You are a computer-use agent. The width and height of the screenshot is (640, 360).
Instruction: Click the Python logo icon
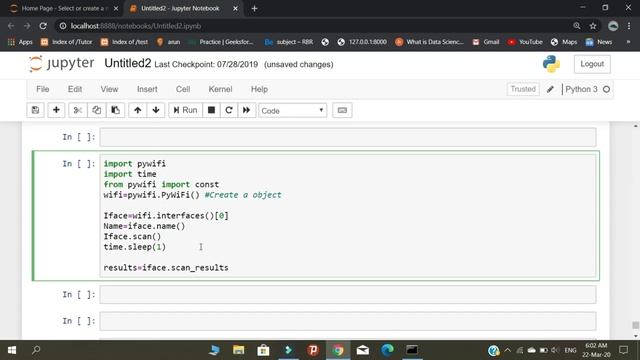tap(551, 64)
